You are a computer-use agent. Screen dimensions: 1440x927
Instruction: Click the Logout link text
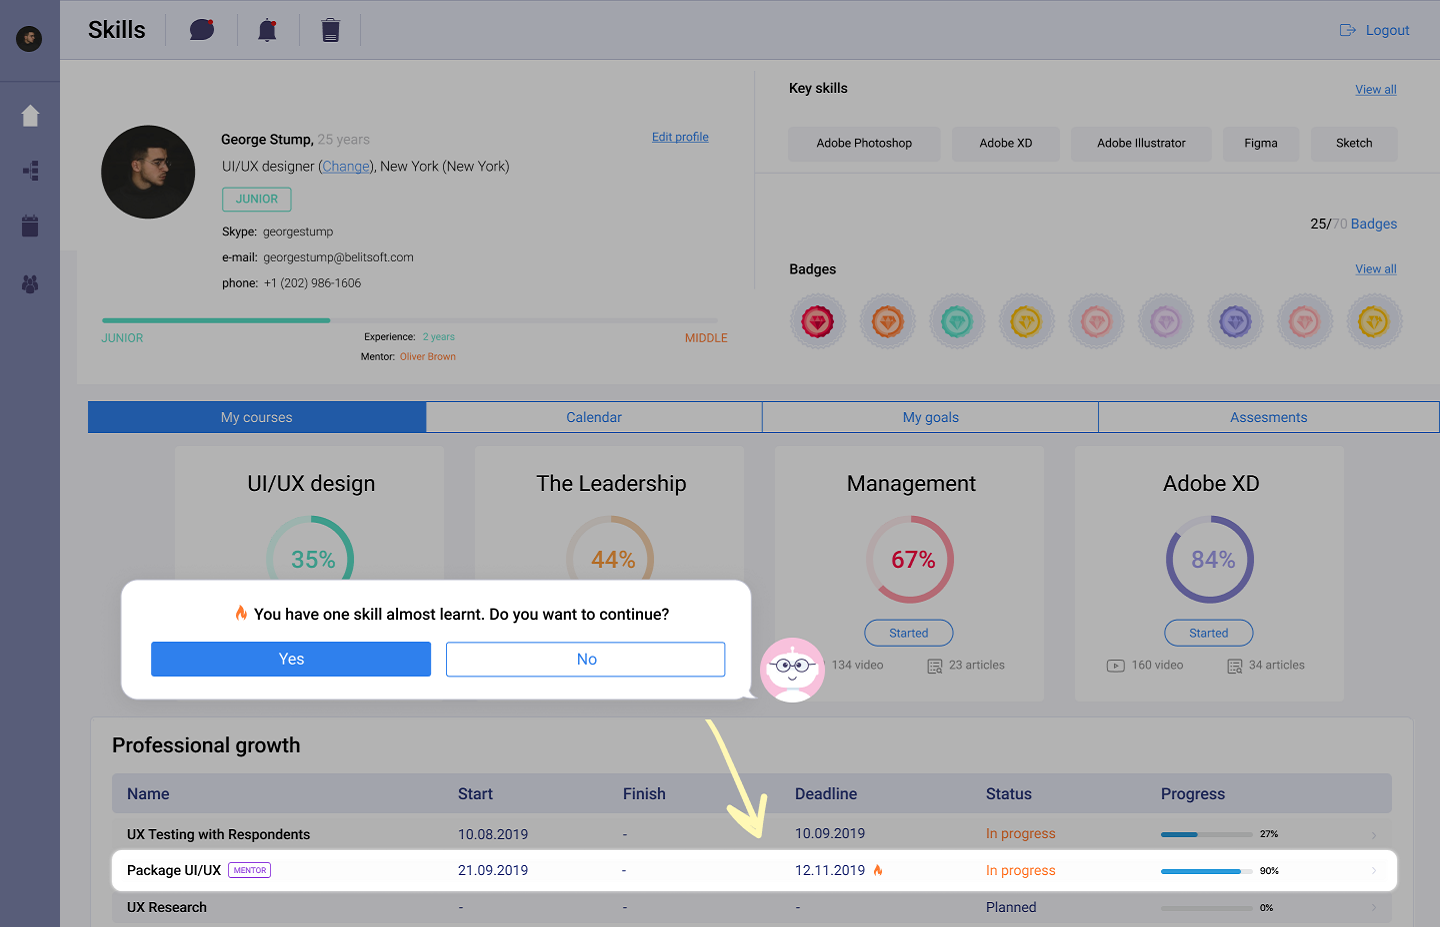pos(1388,30)
